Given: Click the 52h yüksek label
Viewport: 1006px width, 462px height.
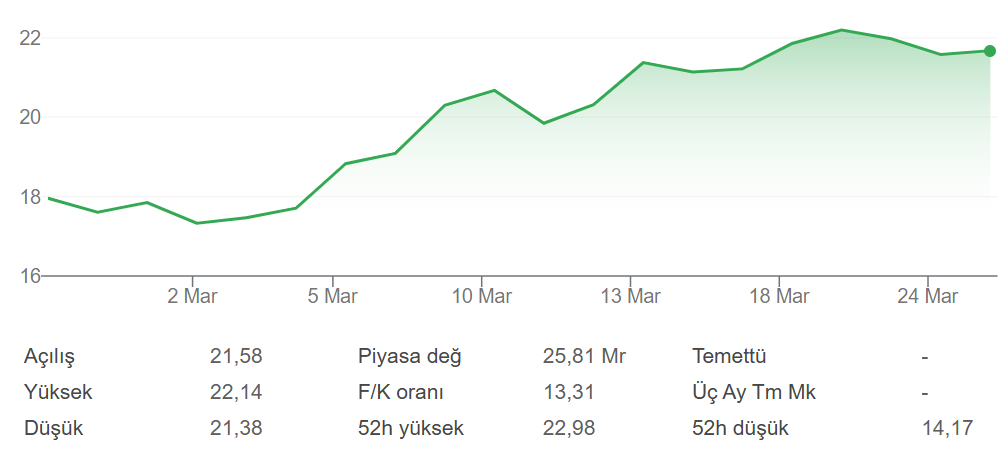Looking at the screenshot, I should point(411,429).
